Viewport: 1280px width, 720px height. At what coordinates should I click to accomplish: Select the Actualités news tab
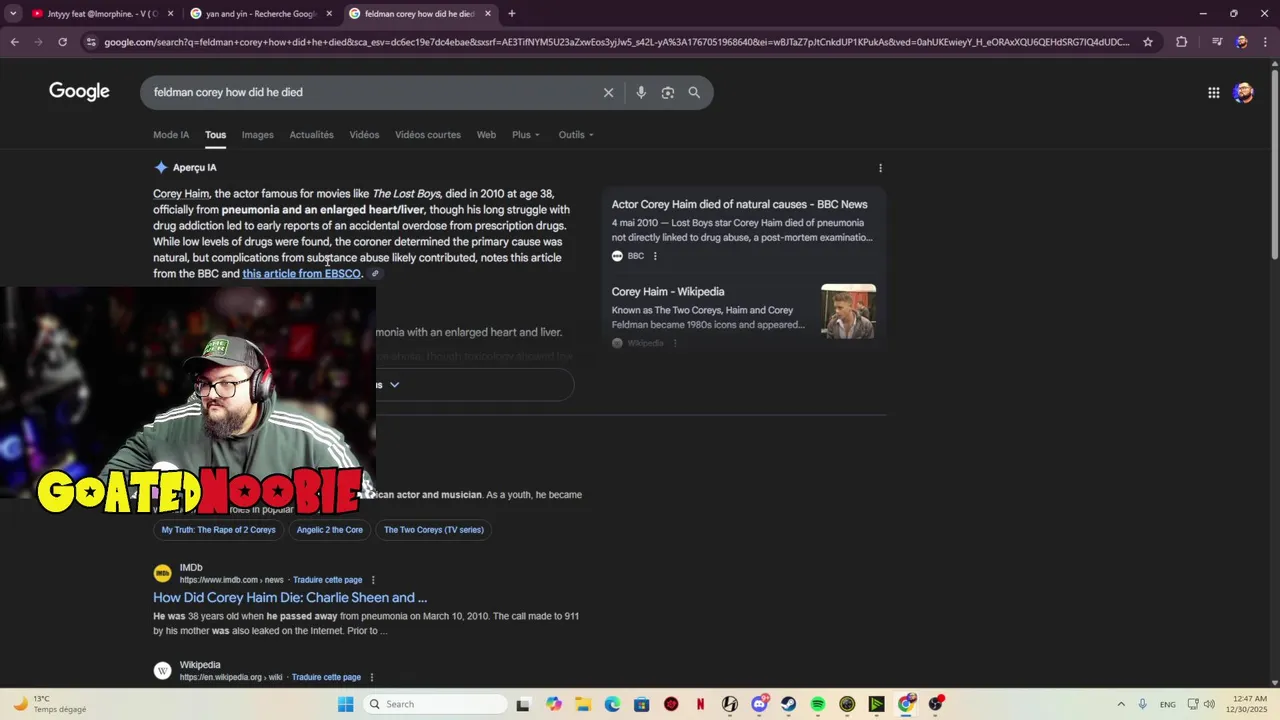[311, 135]
